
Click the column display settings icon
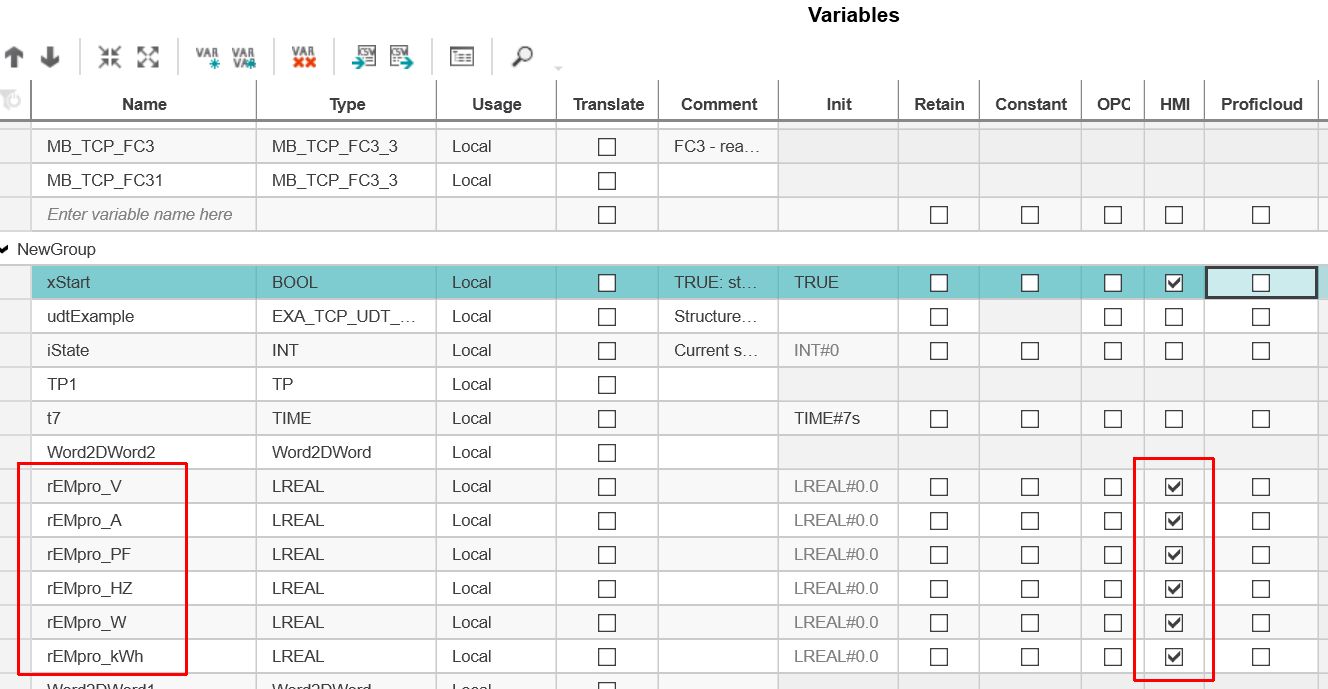461,56
